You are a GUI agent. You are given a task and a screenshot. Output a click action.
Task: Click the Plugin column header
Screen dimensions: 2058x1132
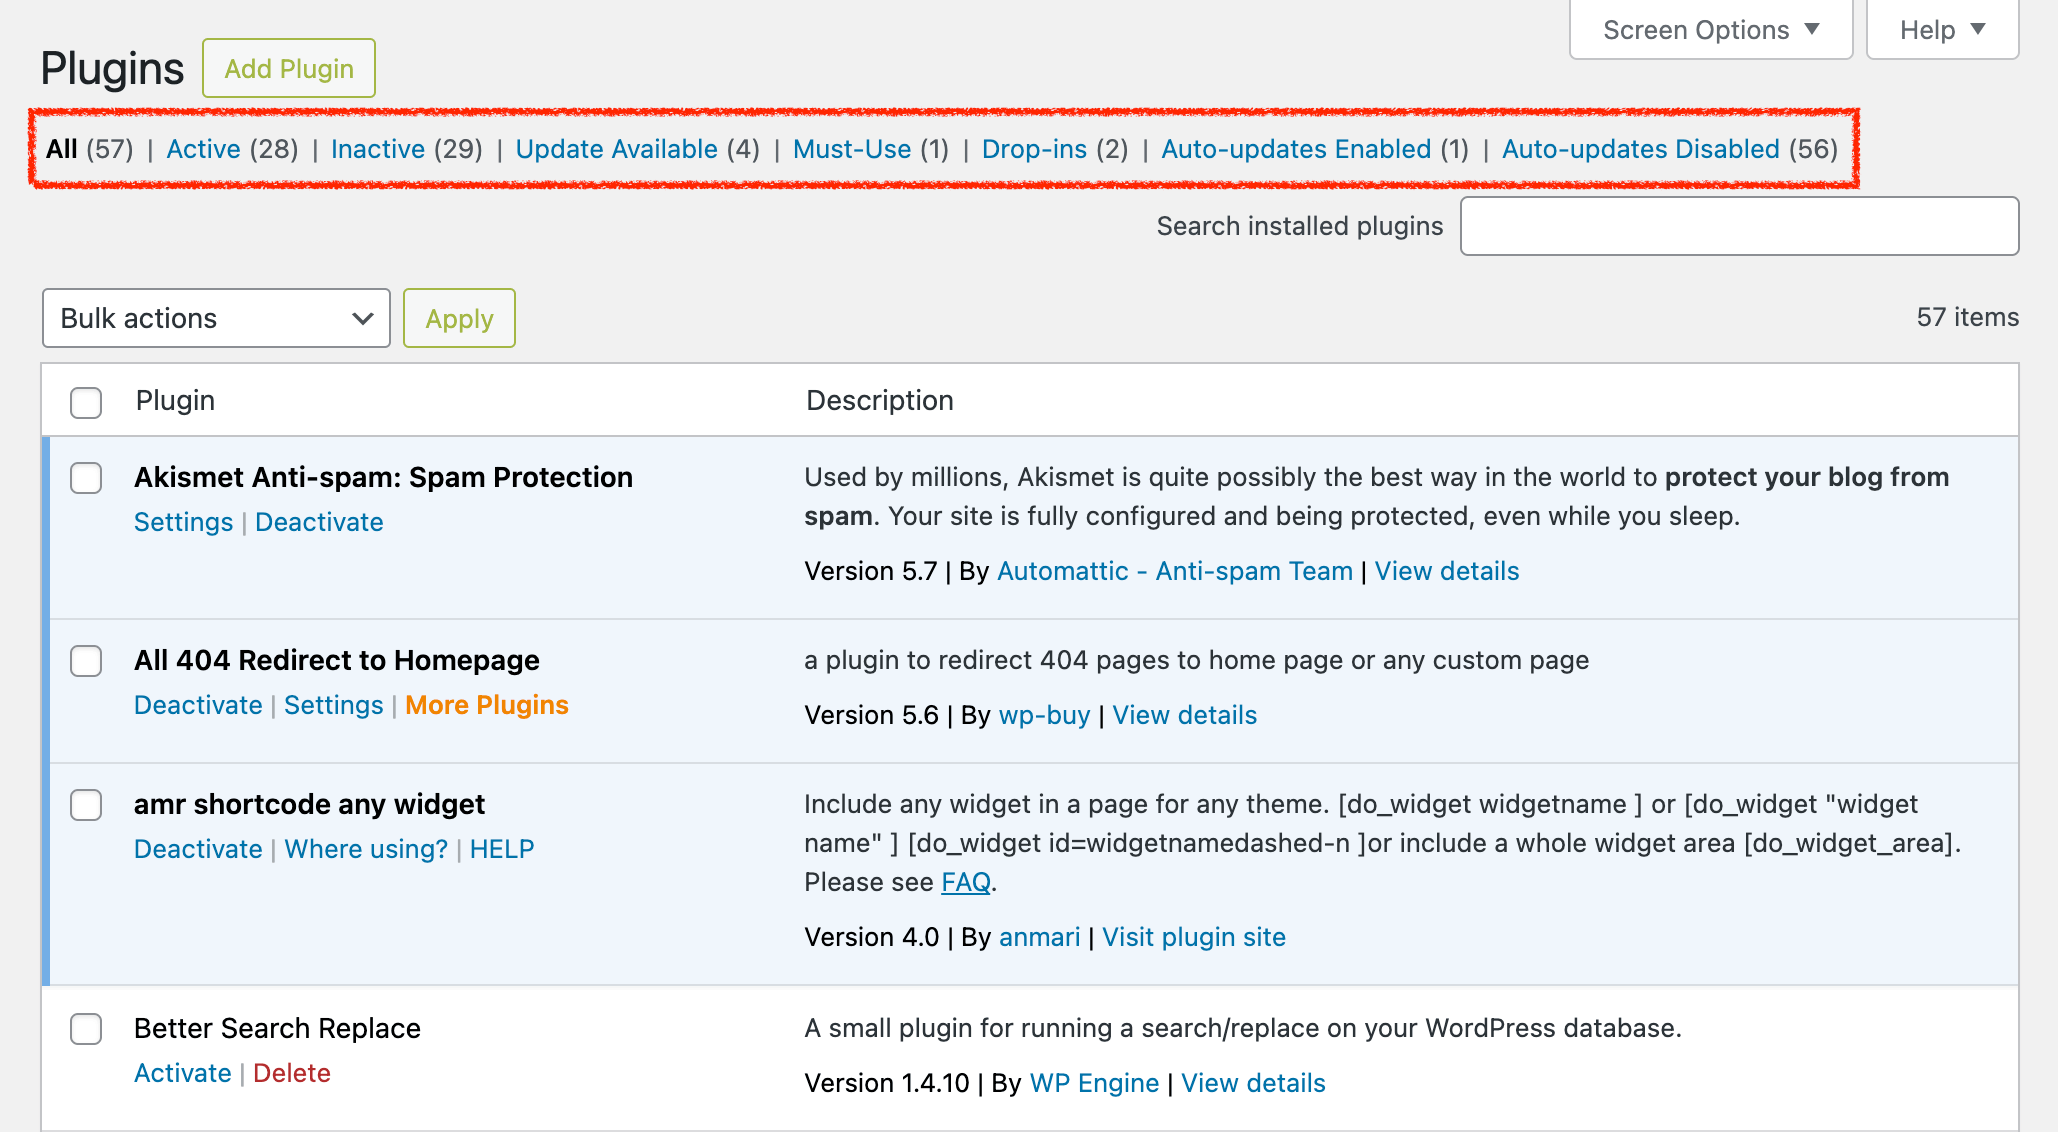(175, 400)
